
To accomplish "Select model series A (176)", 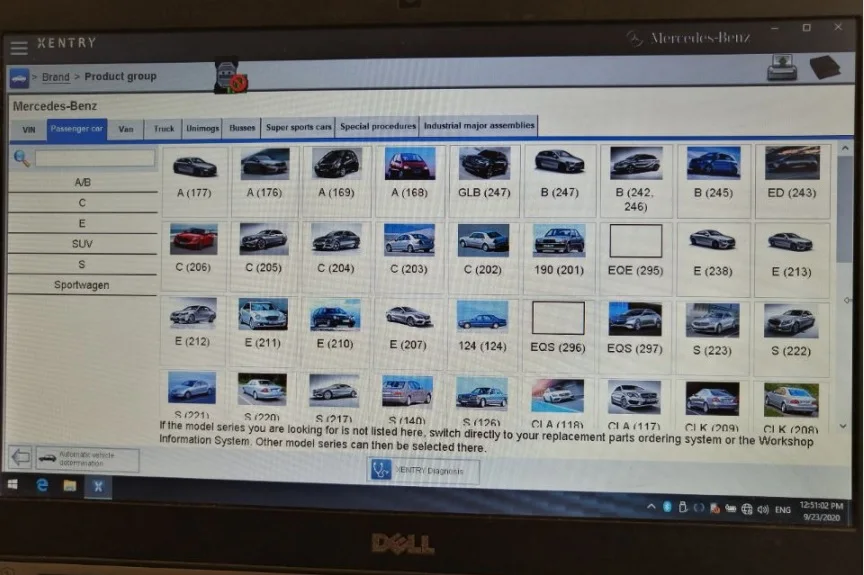I will click(x=264, y=181).
